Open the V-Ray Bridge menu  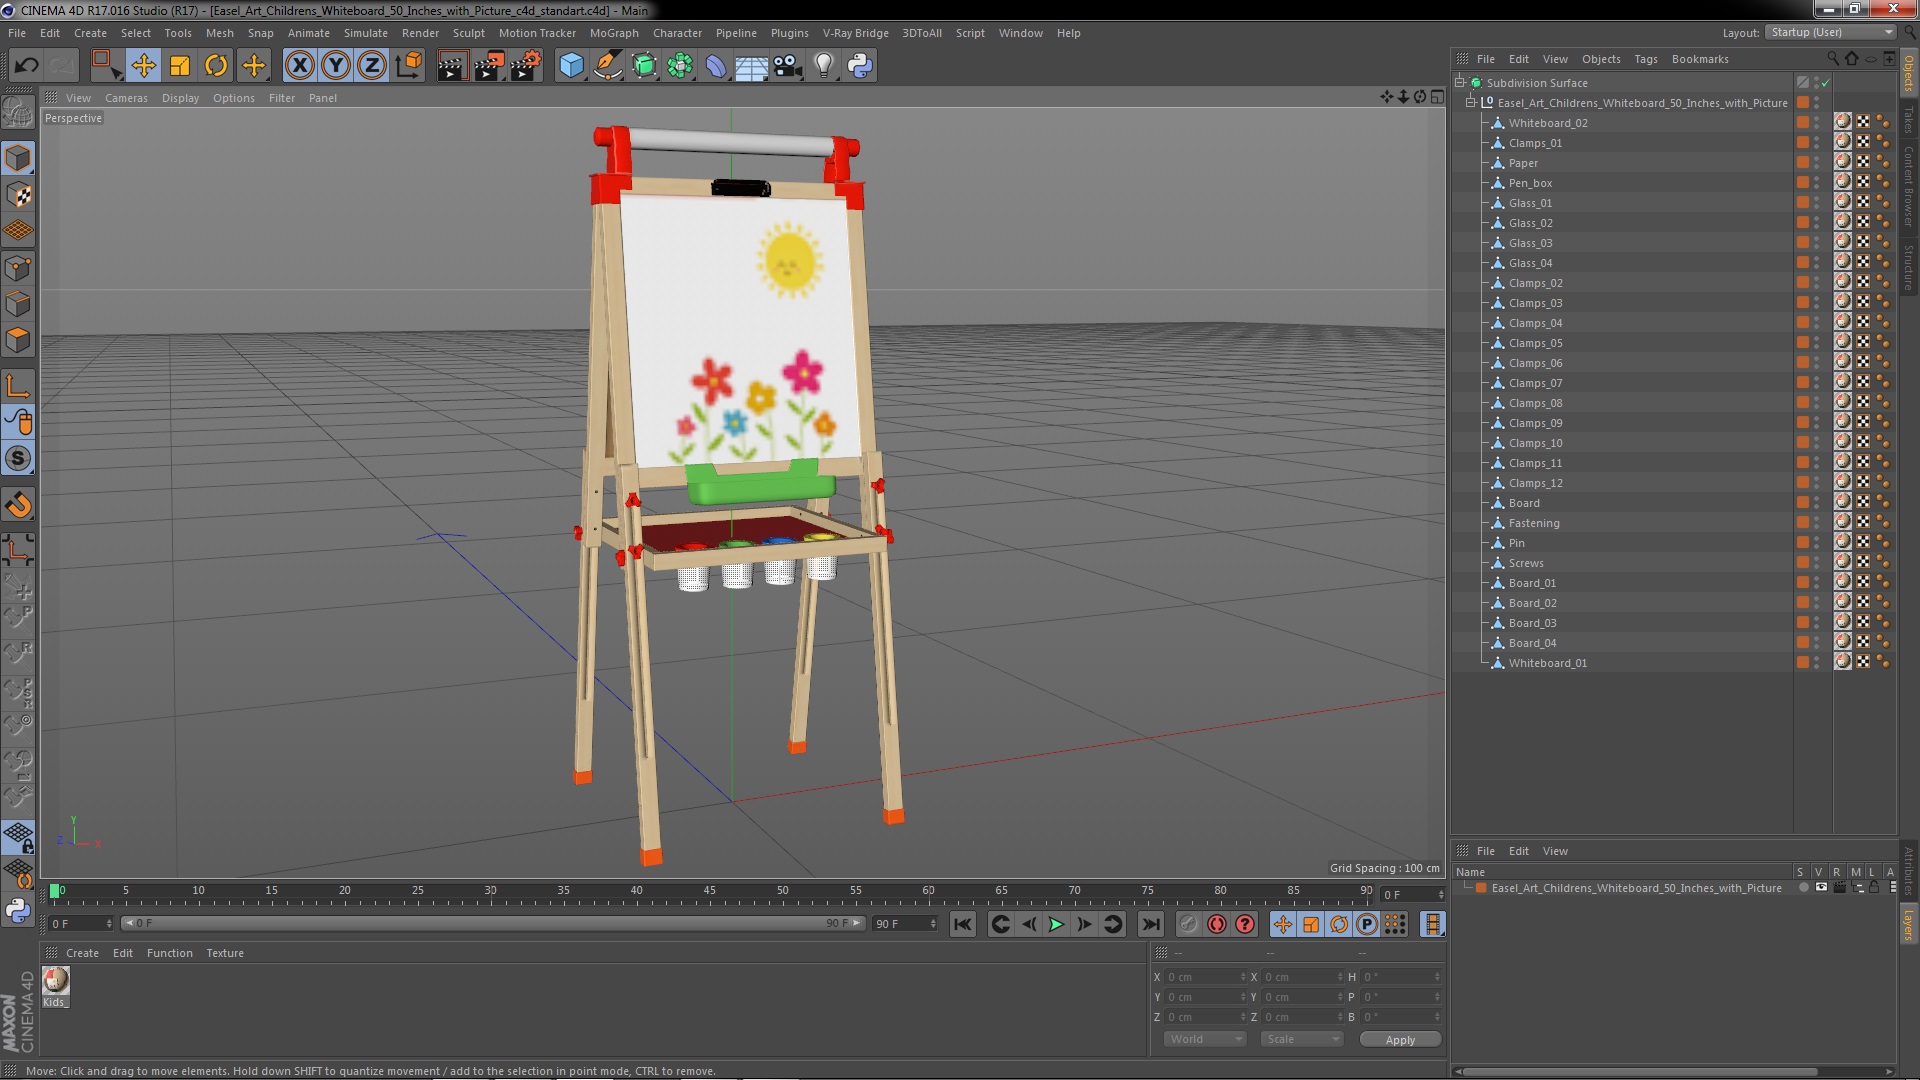pos(855,33)
